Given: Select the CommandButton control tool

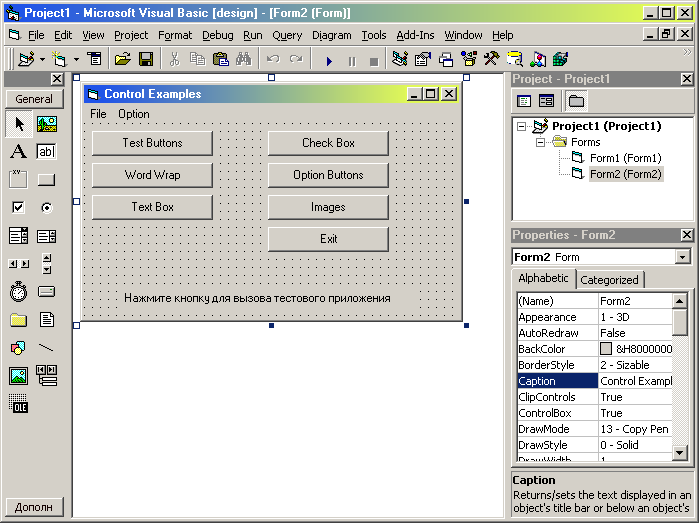Looking at the screenshot, I should (47, 180).
